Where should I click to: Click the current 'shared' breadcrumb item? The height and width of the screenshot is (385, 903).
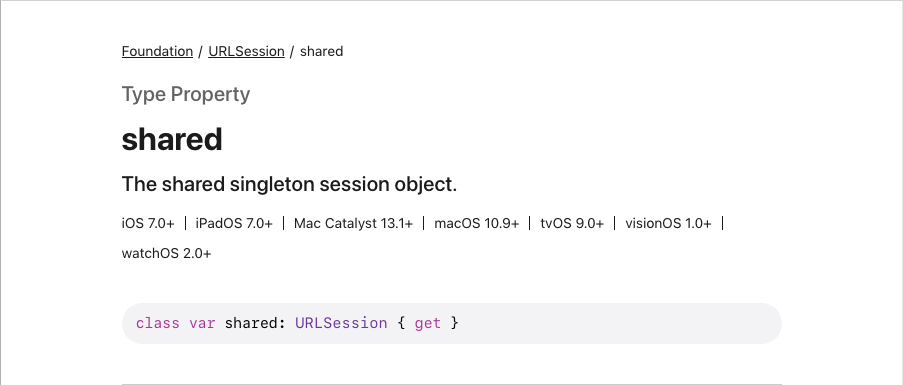click(321, 51)
